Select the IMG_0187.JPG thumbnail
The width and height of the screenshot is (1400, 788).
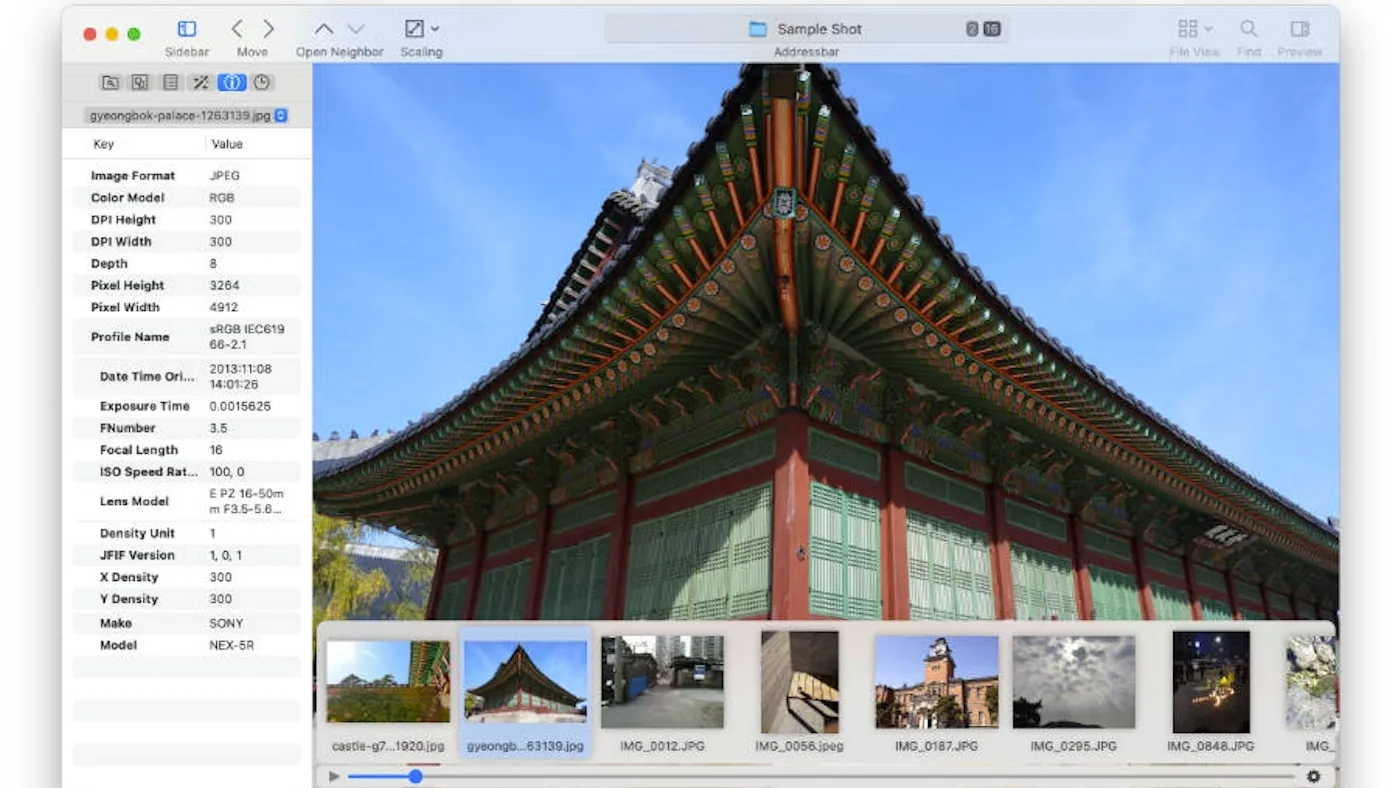click(936, 680)
